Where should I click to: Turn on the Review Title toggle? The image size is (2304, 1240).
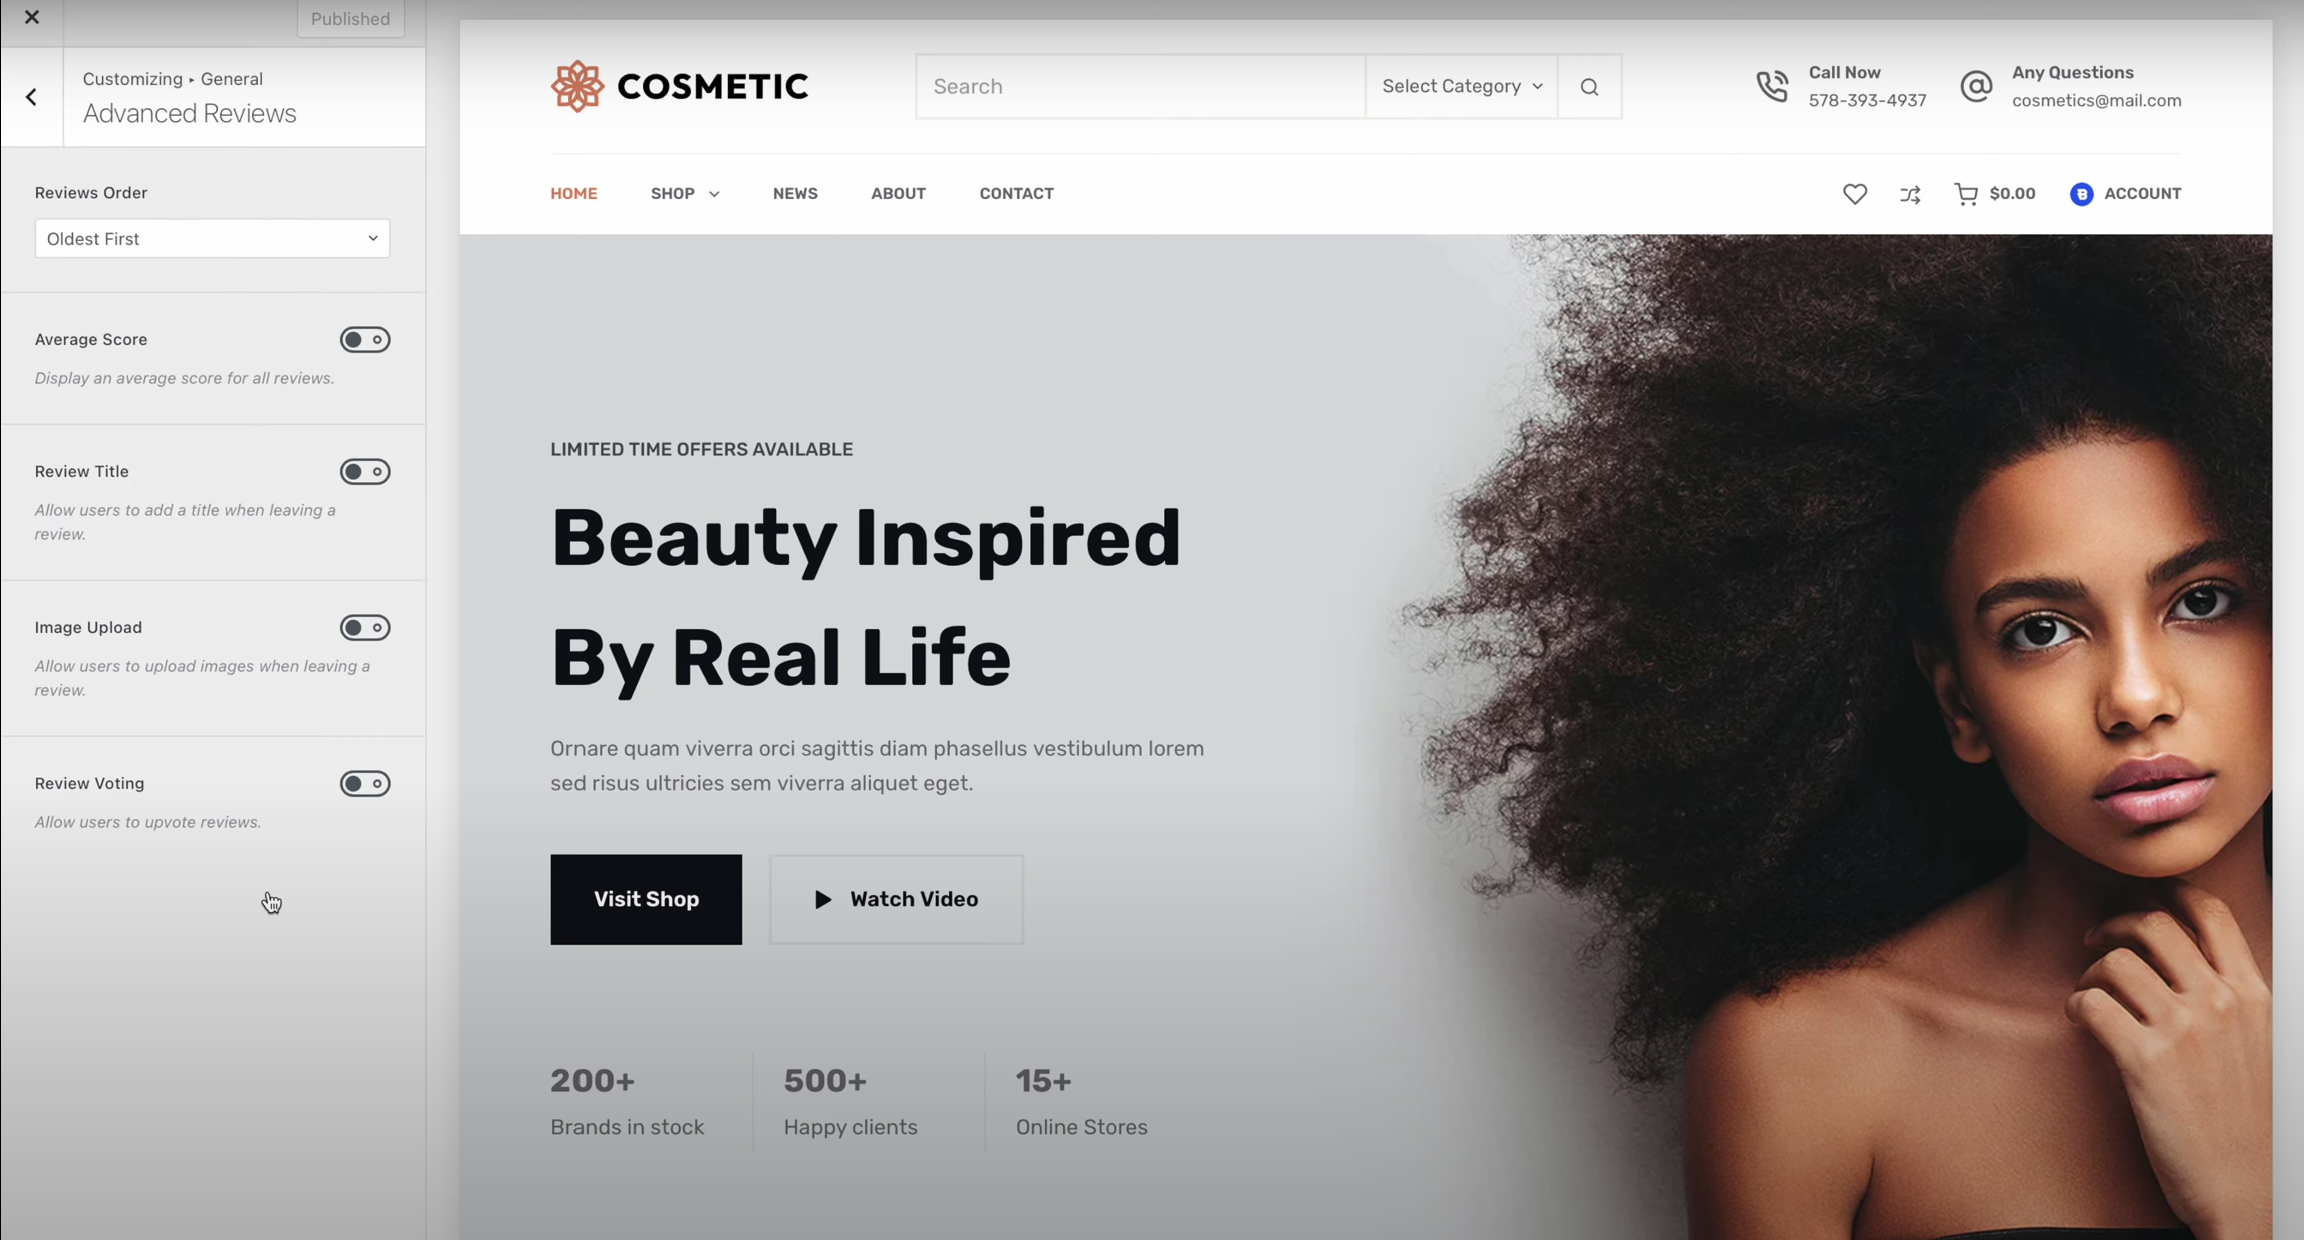[365, 472]
